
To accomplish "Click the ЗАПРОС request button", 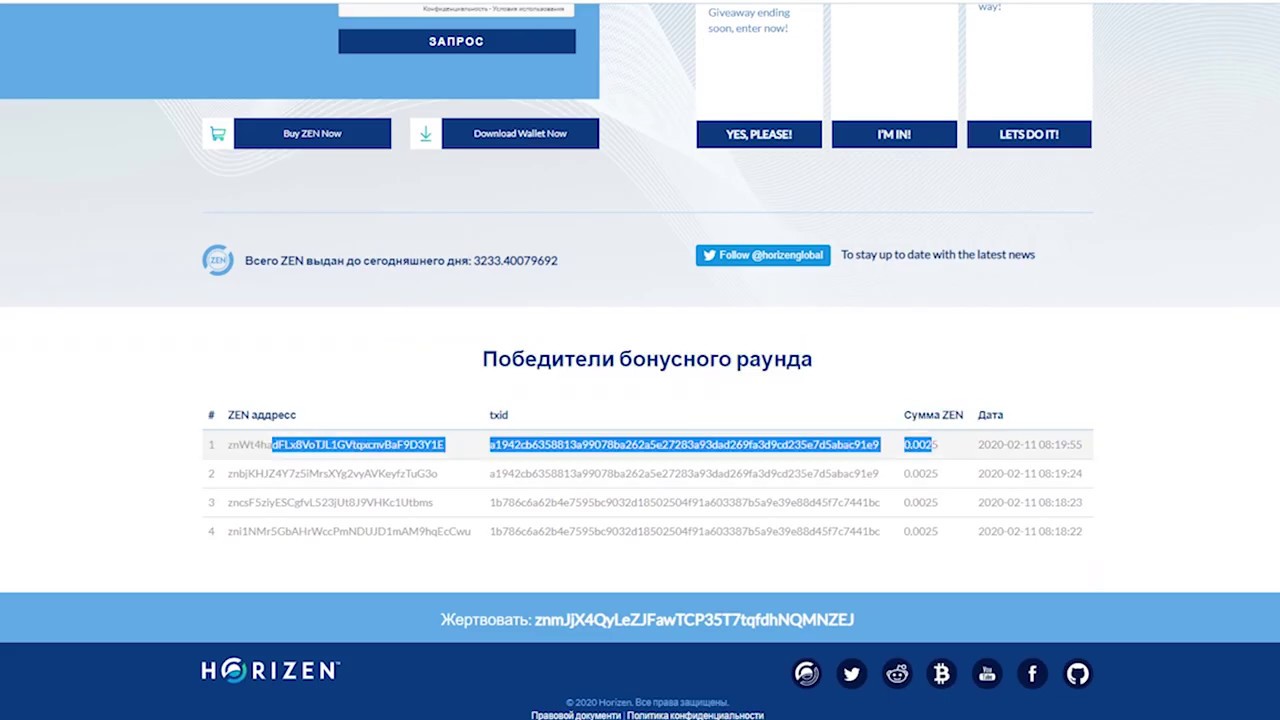I will pos(457,41).
